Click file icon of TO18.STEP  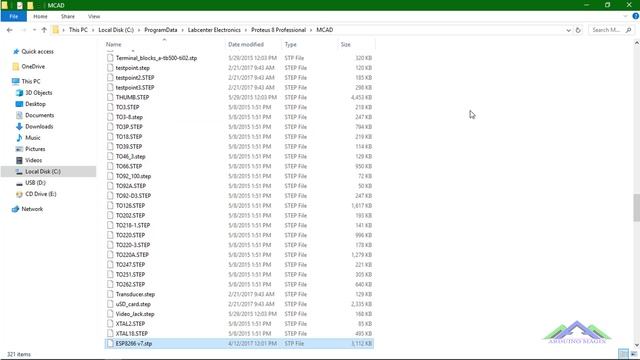click(x=110, y=137)
